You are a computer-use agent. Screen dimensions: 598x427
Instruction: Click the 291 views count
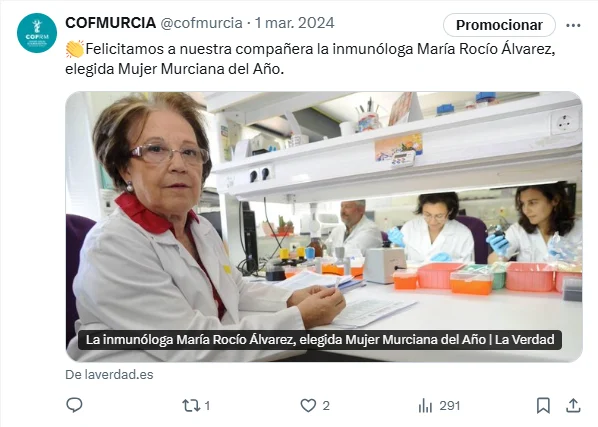click(450, 406)
